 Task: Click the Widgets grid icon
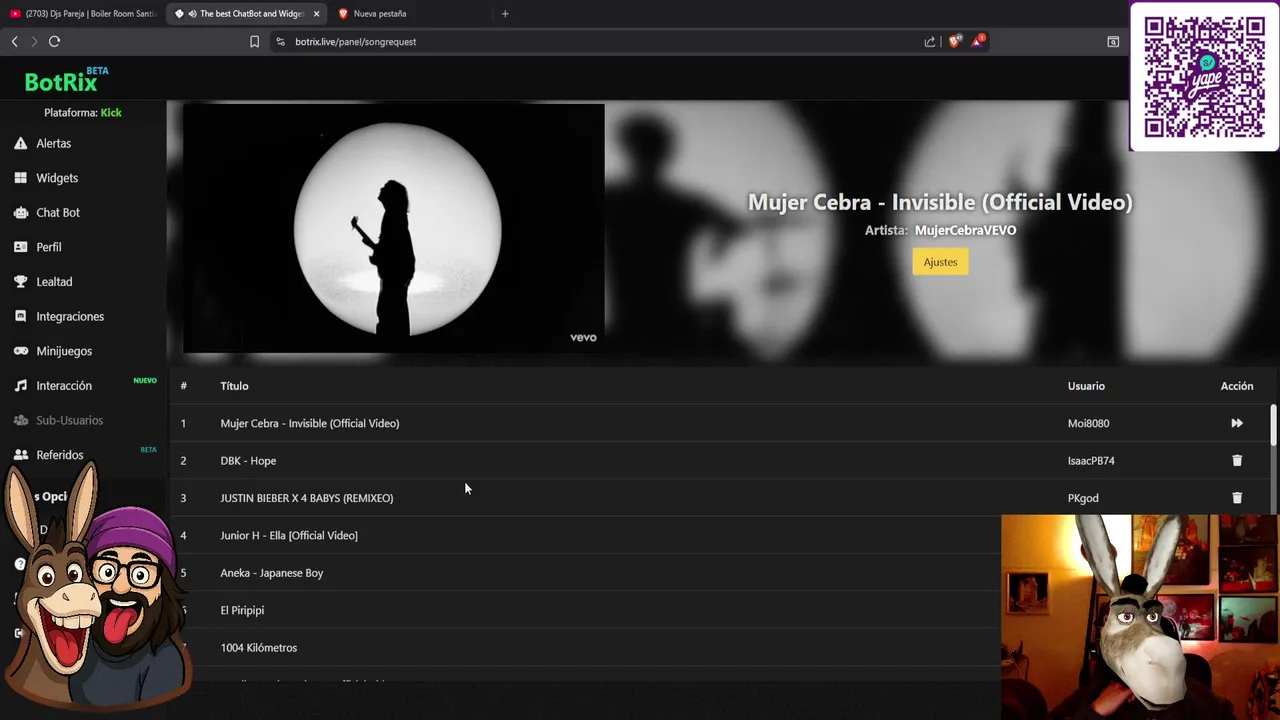(x=20, y=178)
